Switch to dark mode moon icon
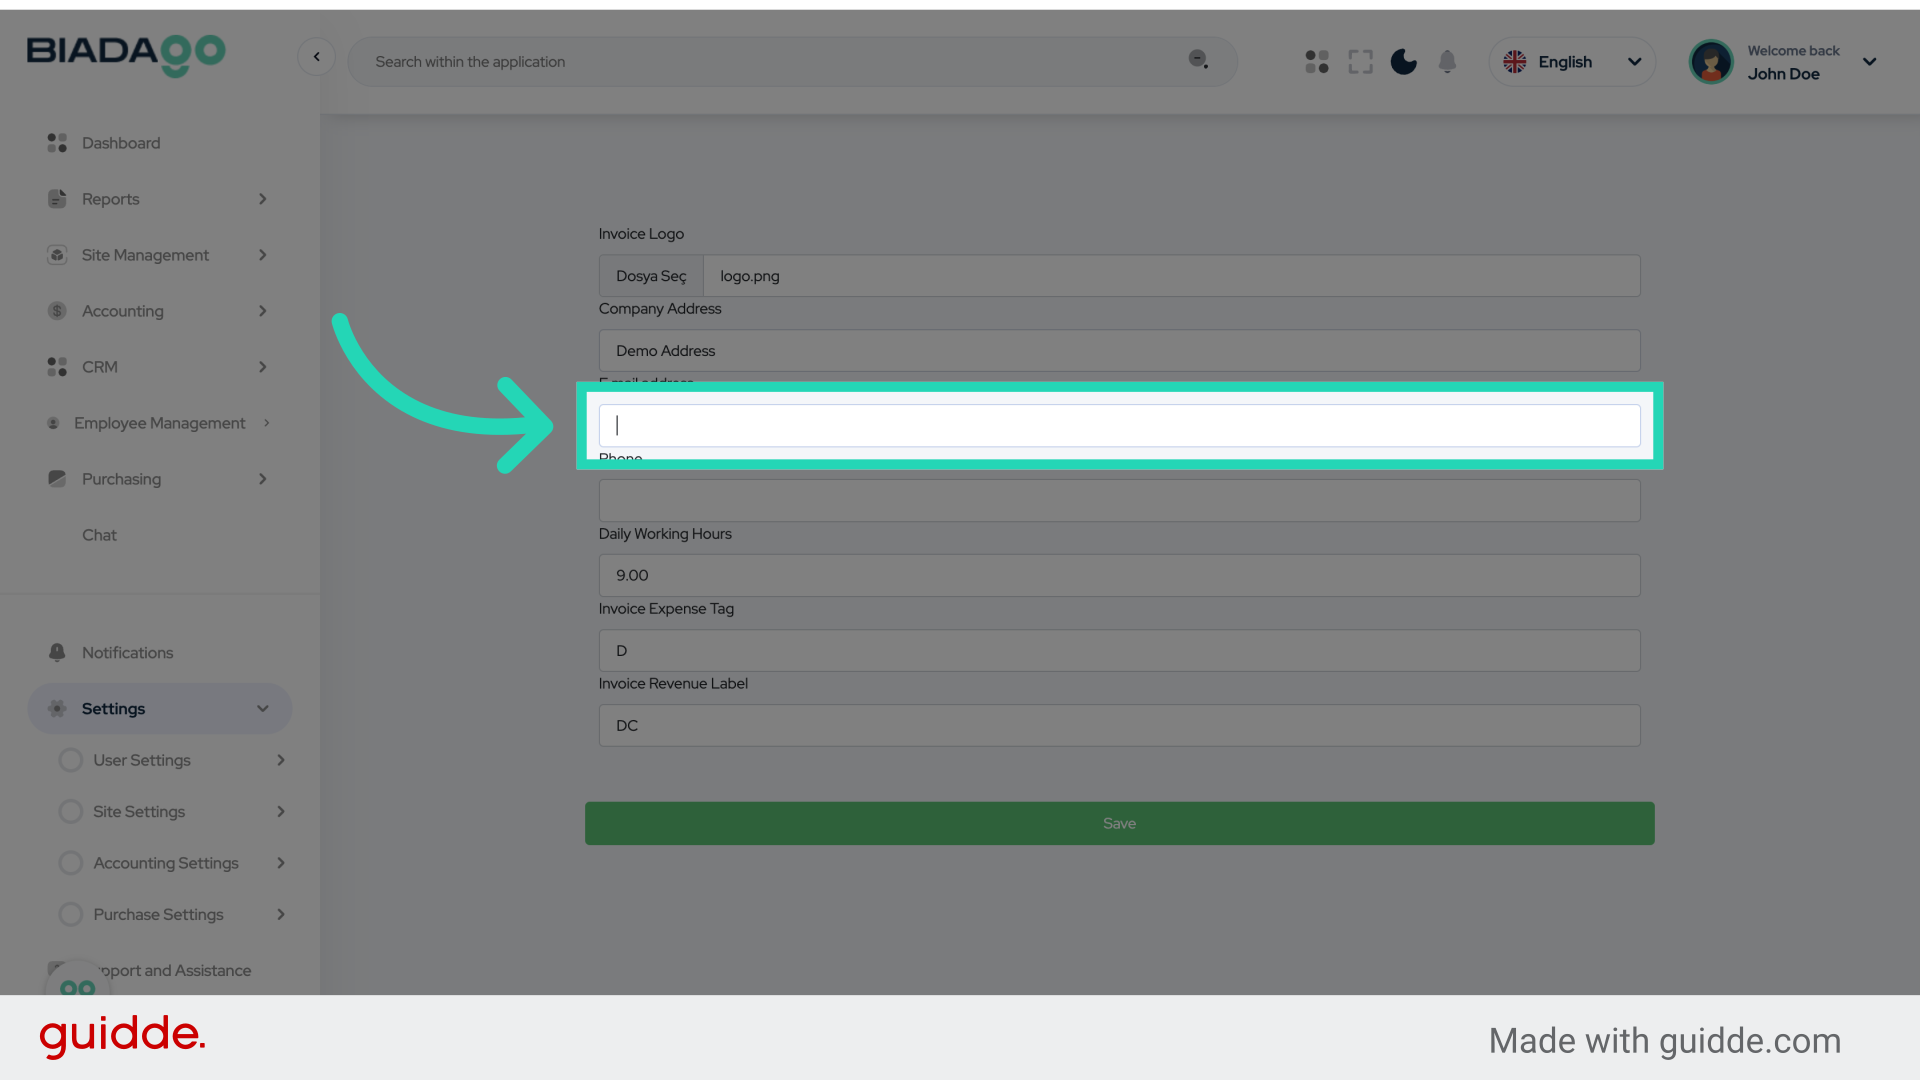This screenshot has height=1080, width=1920. (x=1404, y=62)
